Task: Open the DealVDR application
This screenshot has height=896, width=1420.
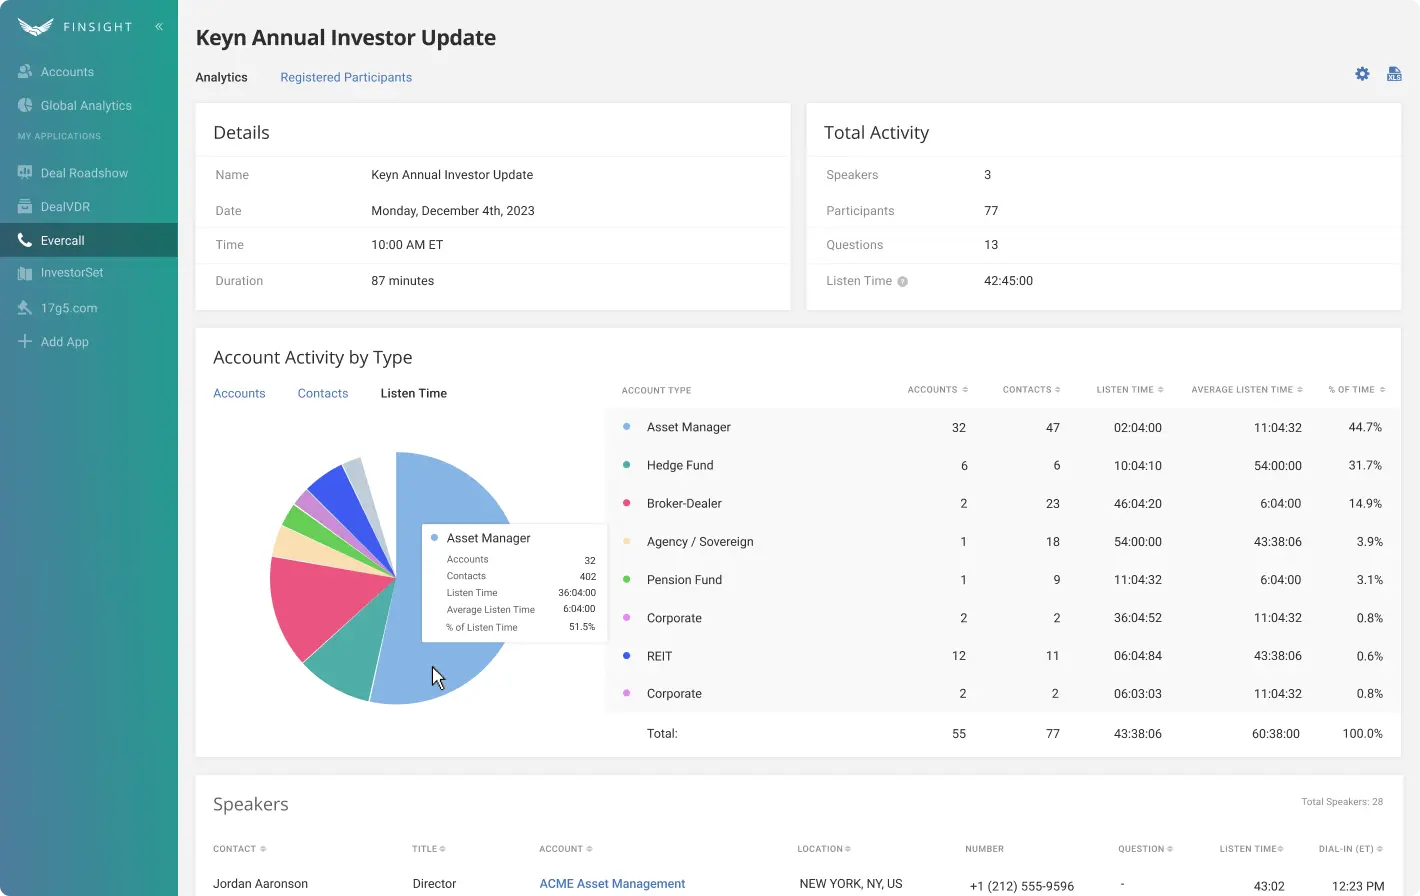Action: click(65, 207)
